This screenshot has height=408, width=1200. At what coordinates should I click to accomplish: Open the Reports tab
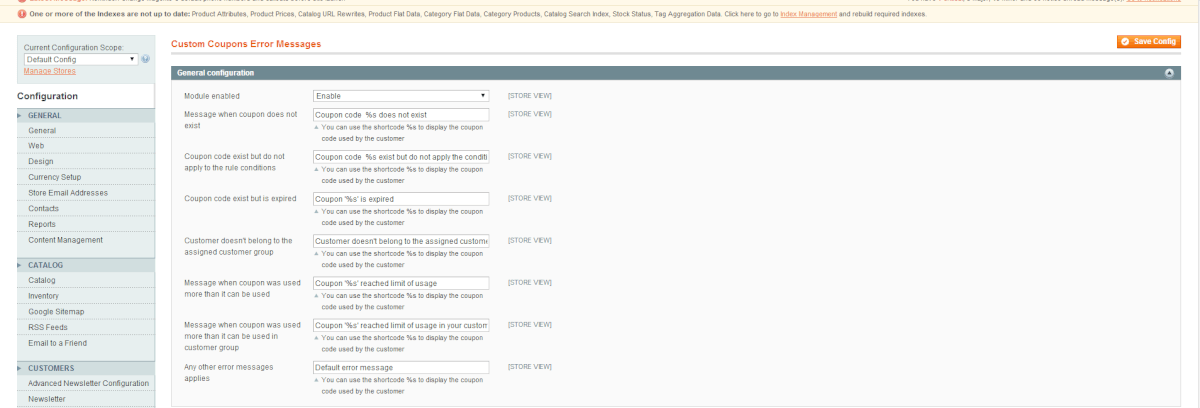pos(85,224)
